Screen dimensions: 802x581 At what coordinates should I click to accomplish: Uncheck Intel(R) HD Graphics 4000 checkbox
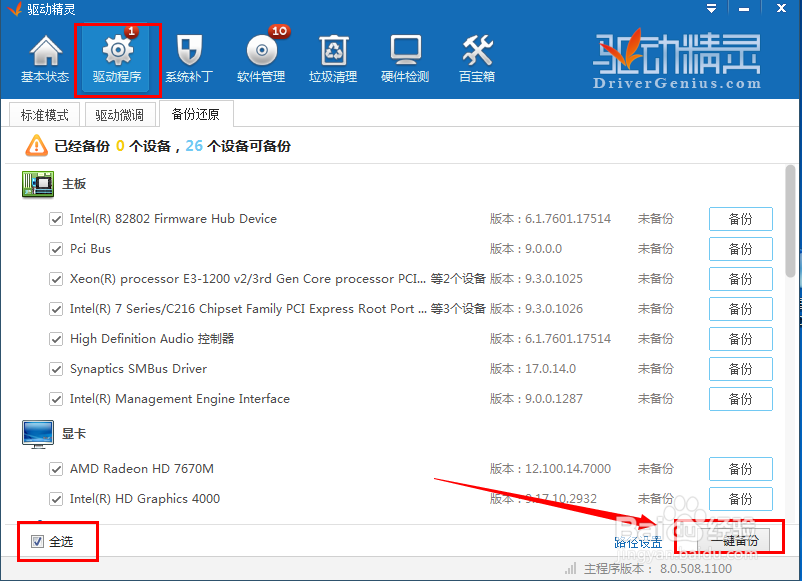56,499
